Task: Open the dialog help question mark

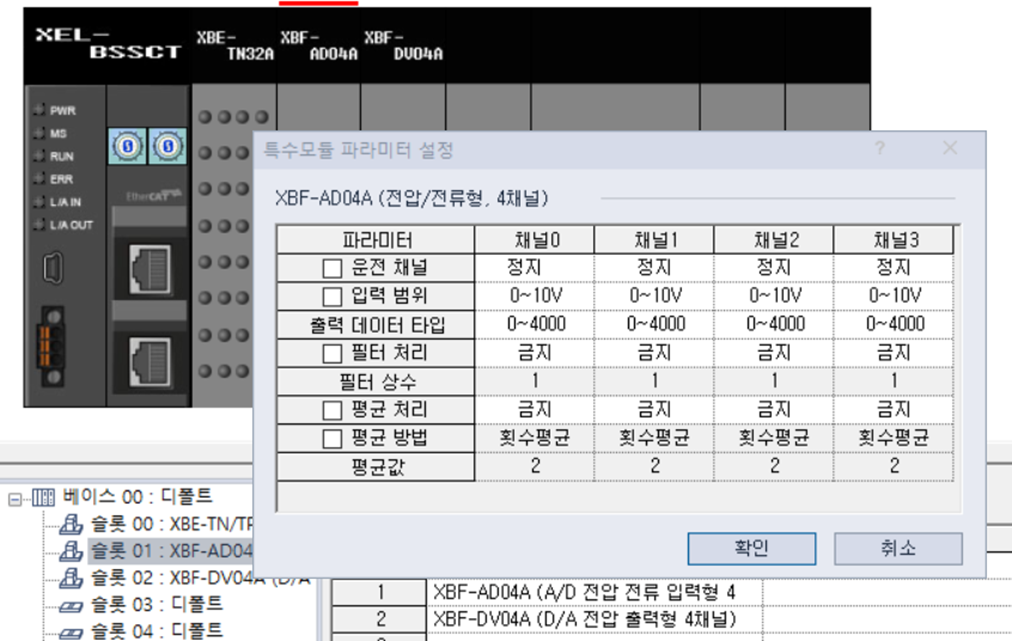Action: [880, 148]
